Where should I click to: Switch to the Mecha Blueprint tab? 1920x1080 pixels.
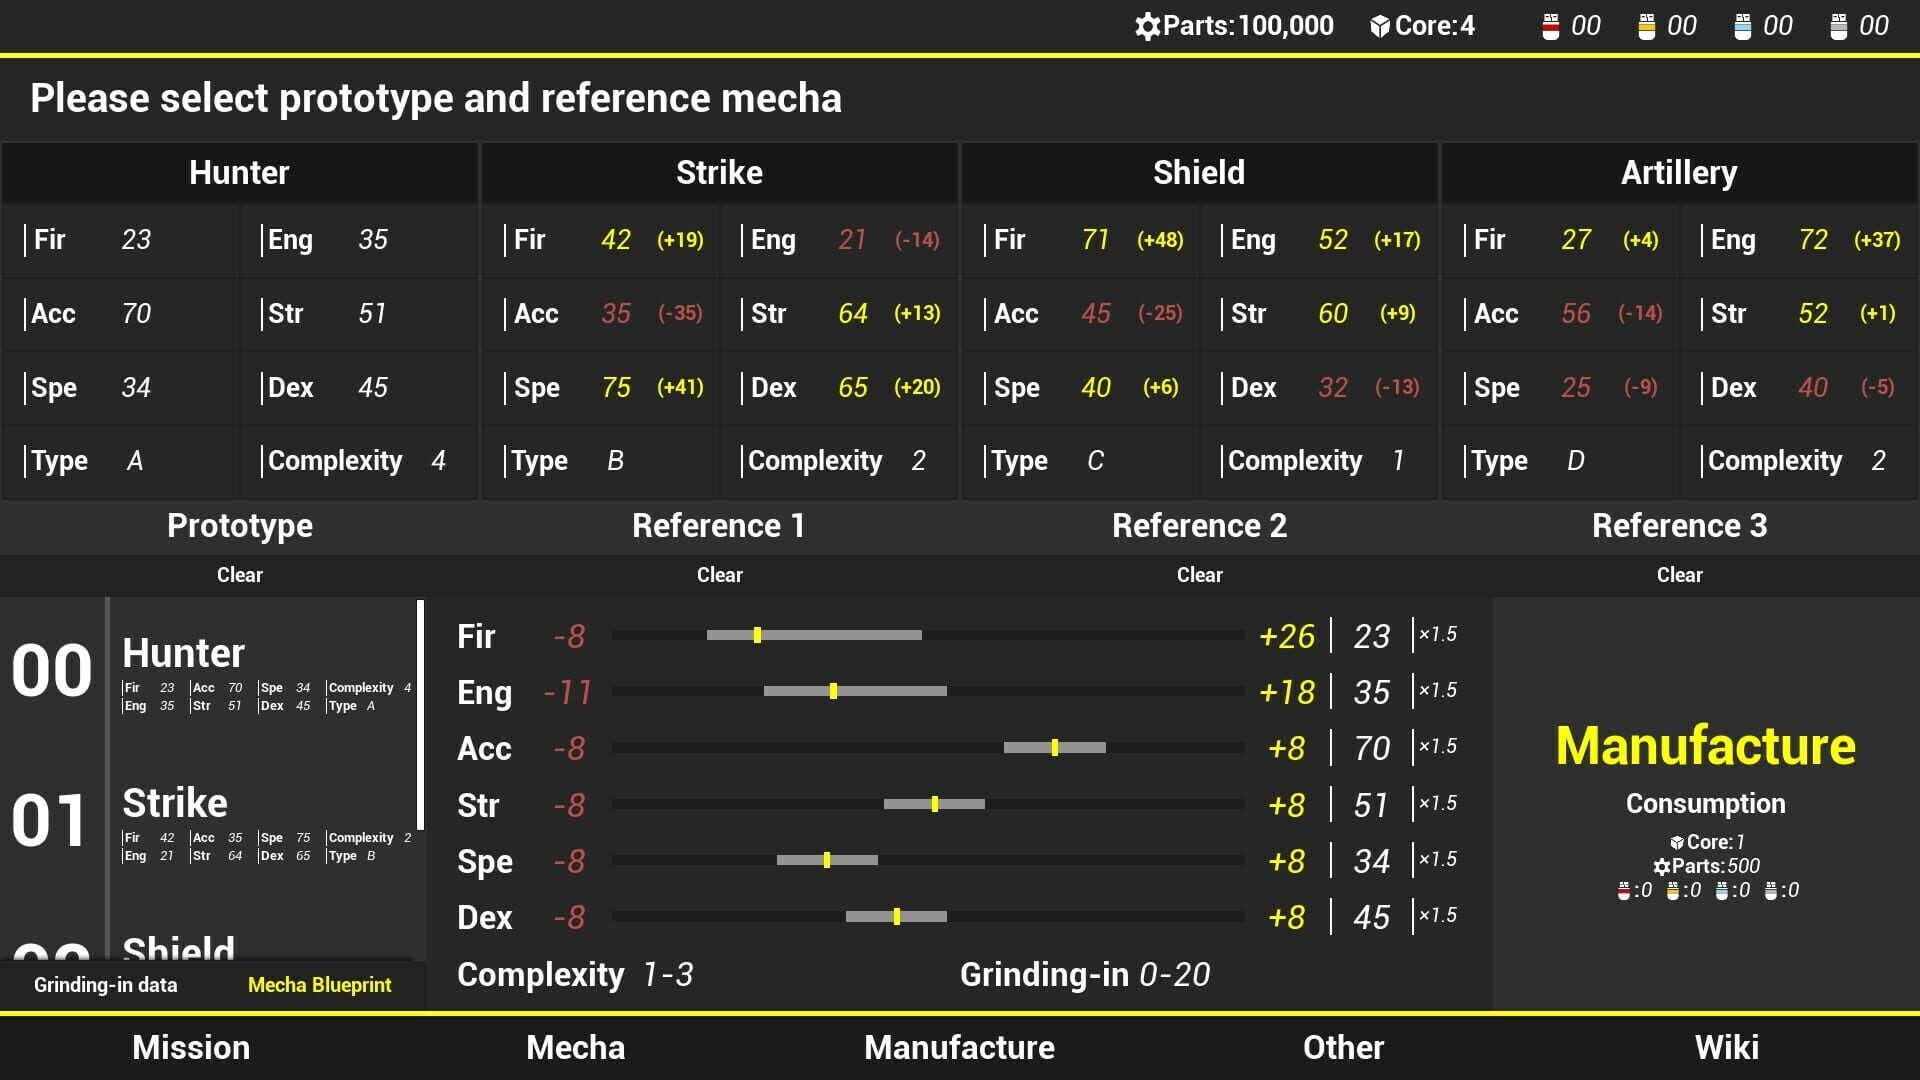click(319, 985)
